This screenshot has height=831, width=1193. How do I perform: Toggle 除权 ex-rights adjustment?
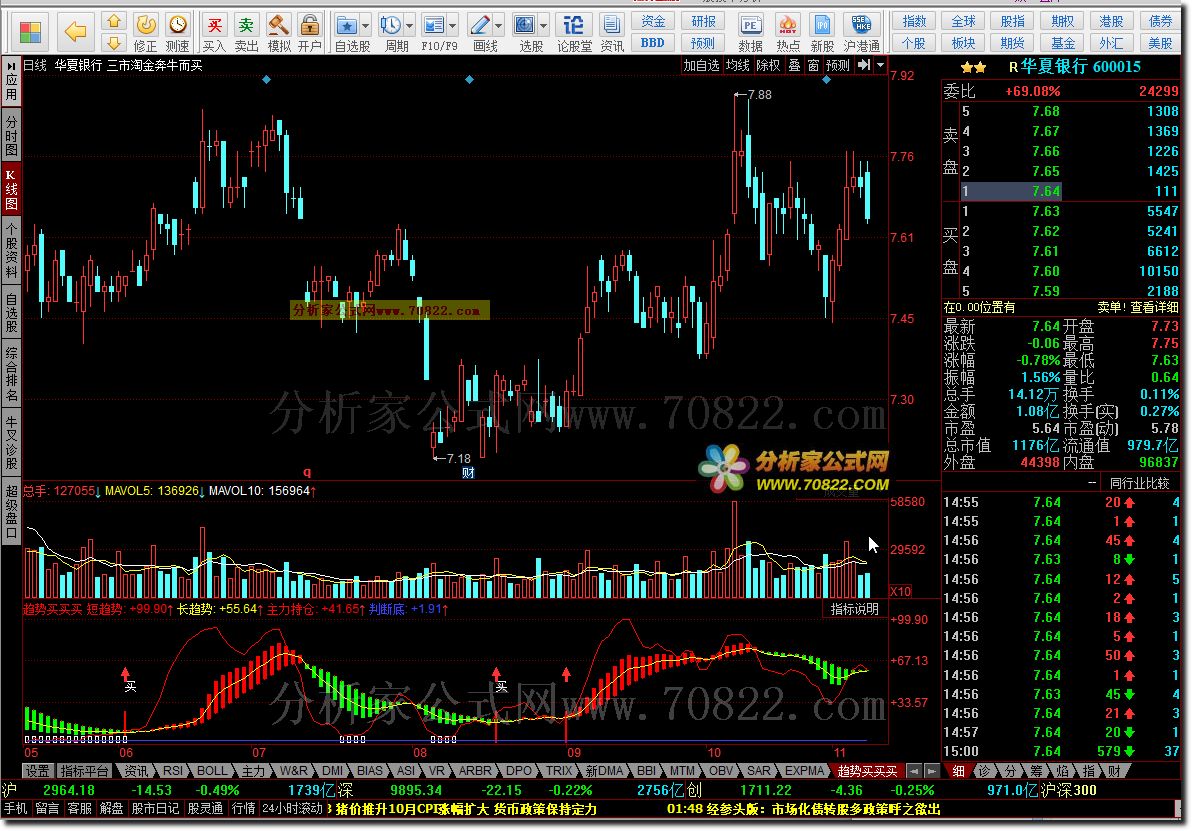pos(768,65)
